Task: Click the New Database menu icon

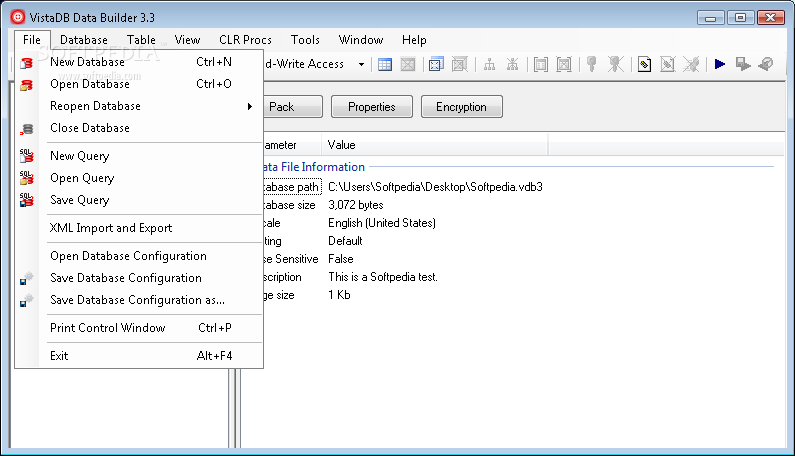Action: pyautogui.click(x=26, y=63)
